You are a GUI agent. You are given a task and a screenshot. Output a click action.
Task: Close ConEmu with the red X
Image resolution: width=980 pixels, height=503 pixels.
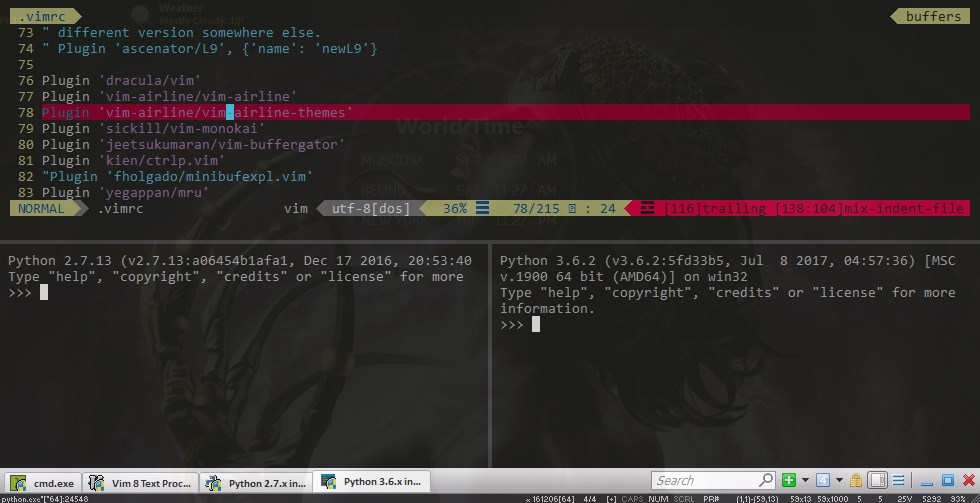[x=968, y=480]
